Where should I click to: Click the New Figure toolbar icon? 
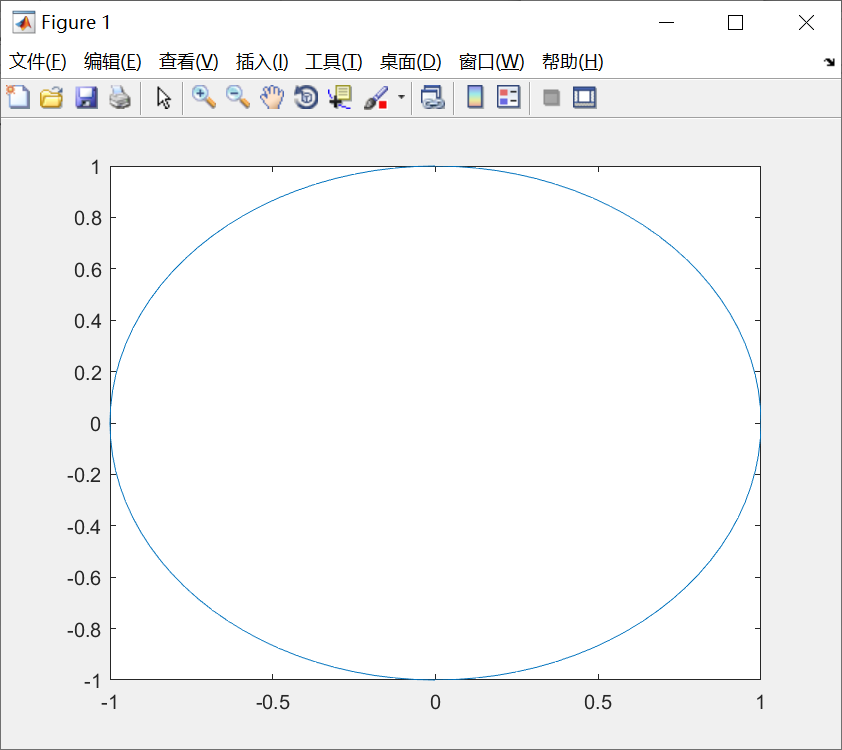pyautogui.click(x=18, y=98)
